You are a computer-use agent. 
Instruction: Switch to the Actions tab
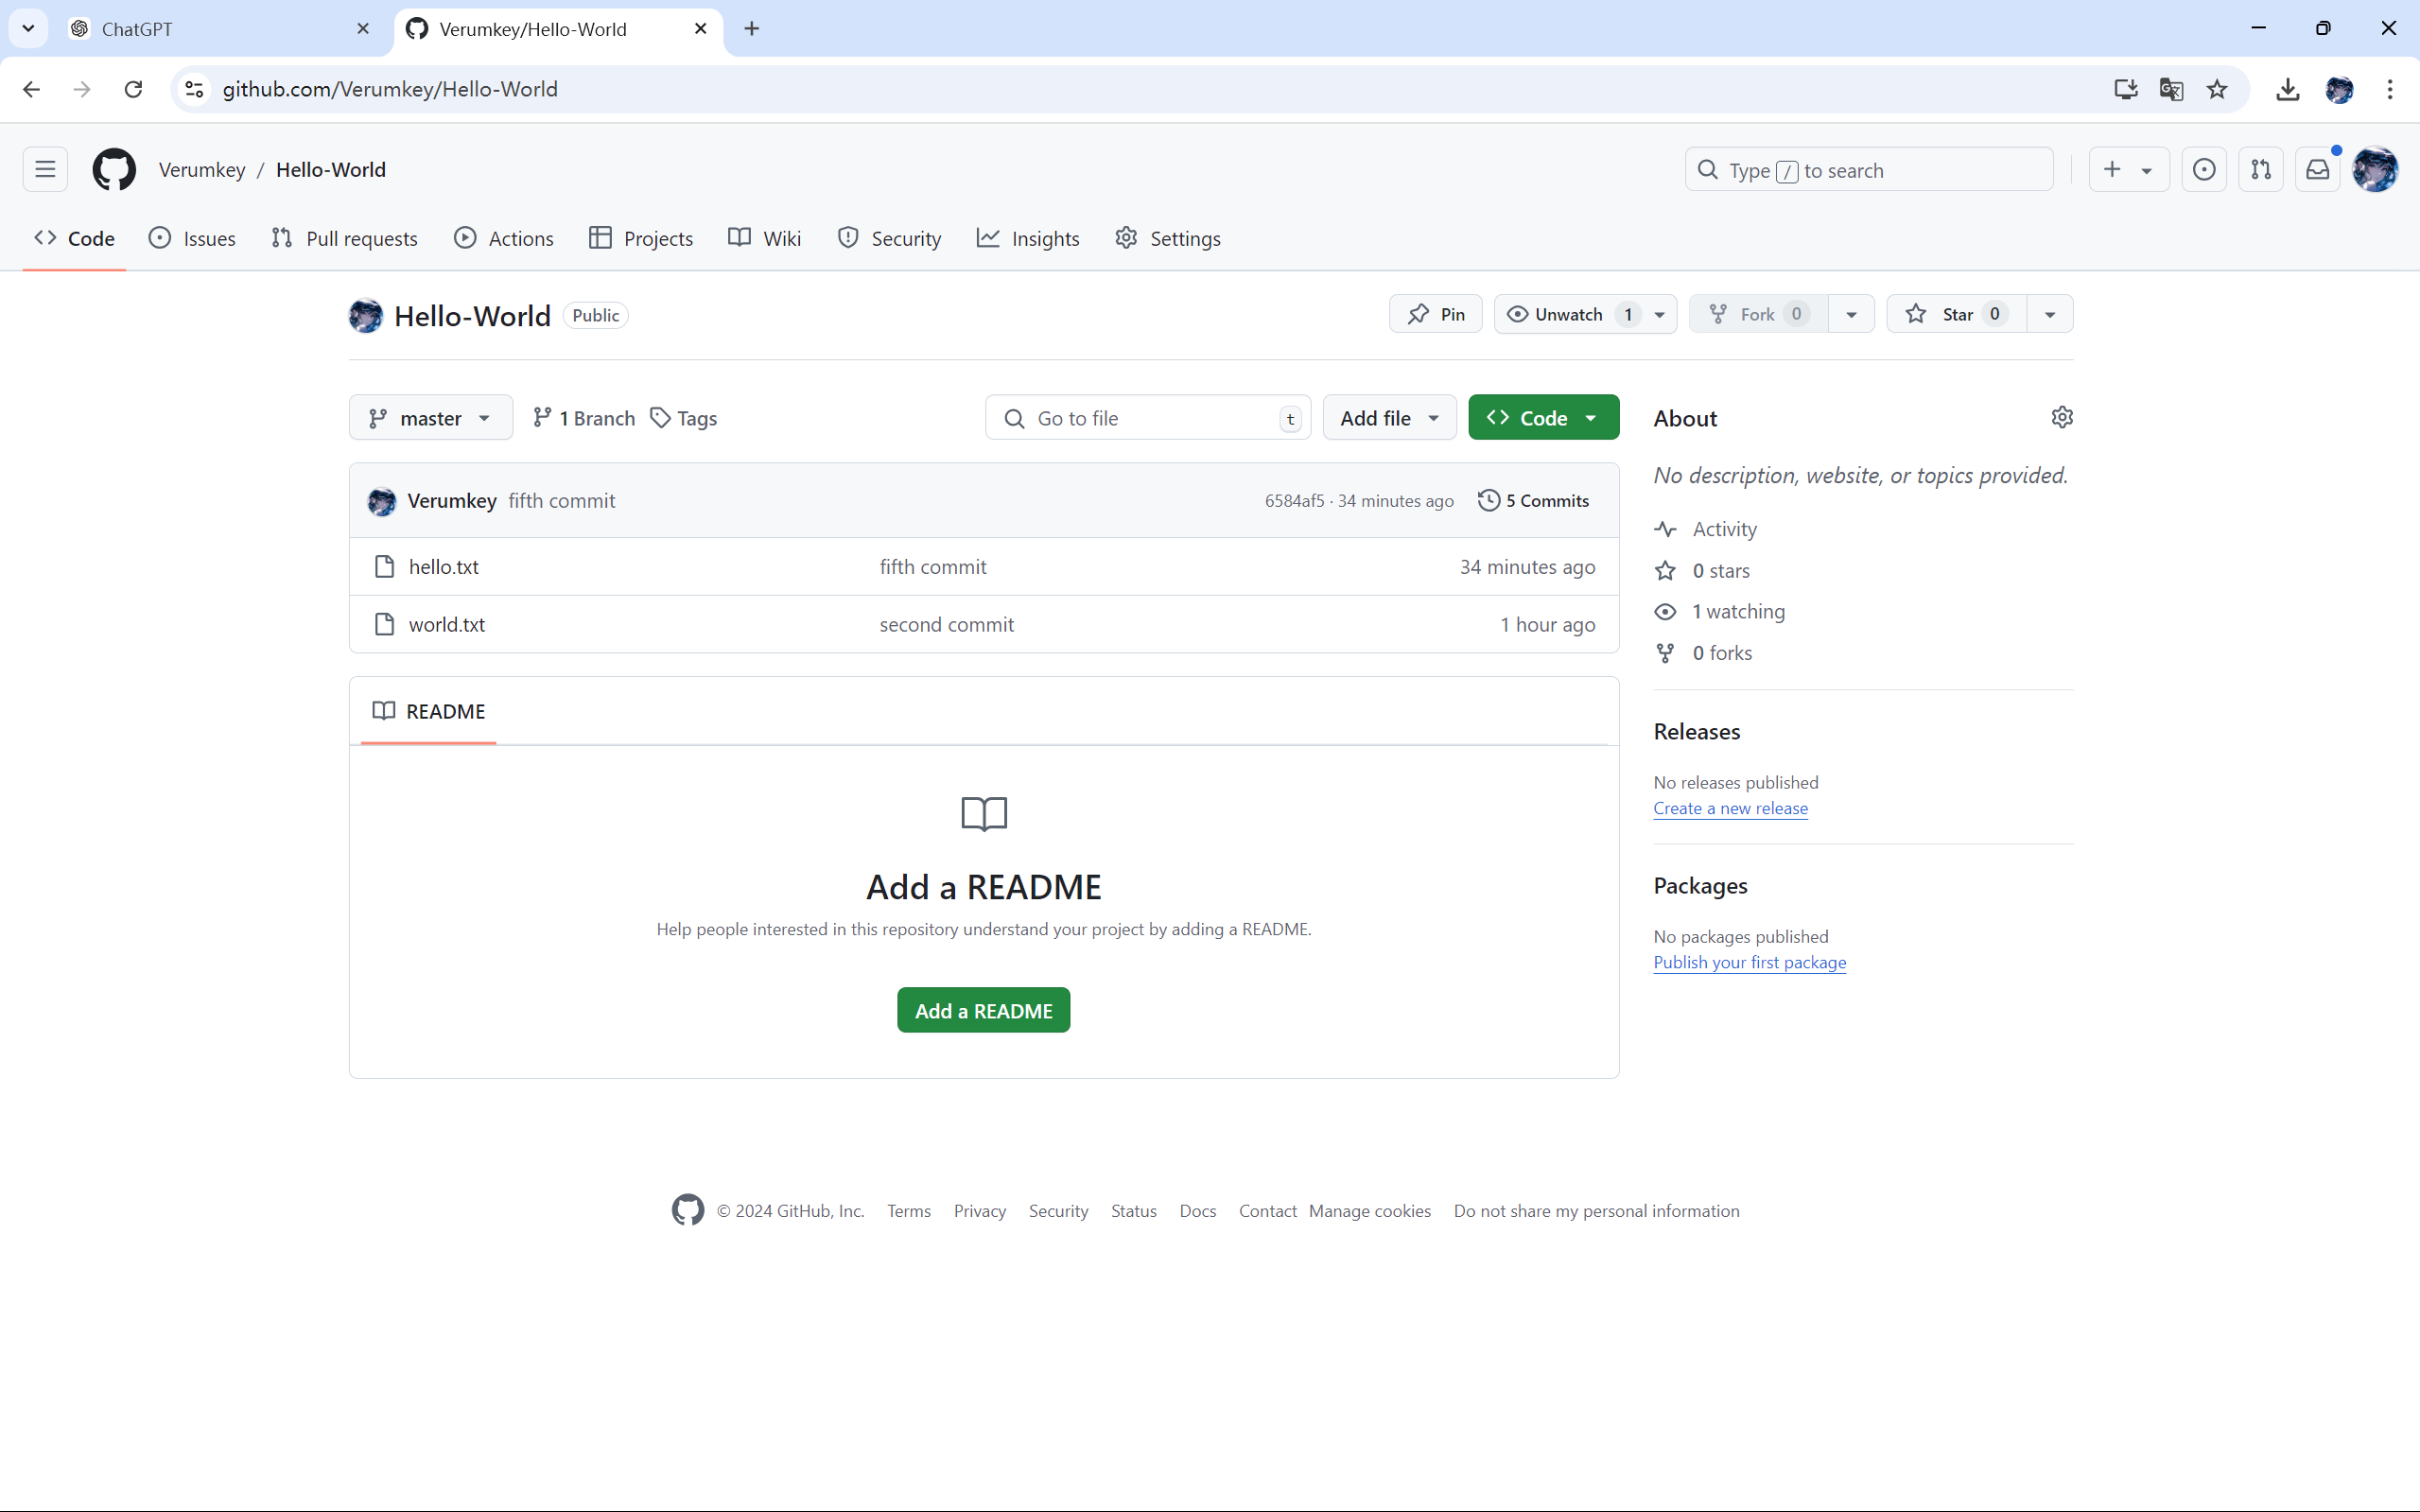pyautogui.click(x=504, y=239)
